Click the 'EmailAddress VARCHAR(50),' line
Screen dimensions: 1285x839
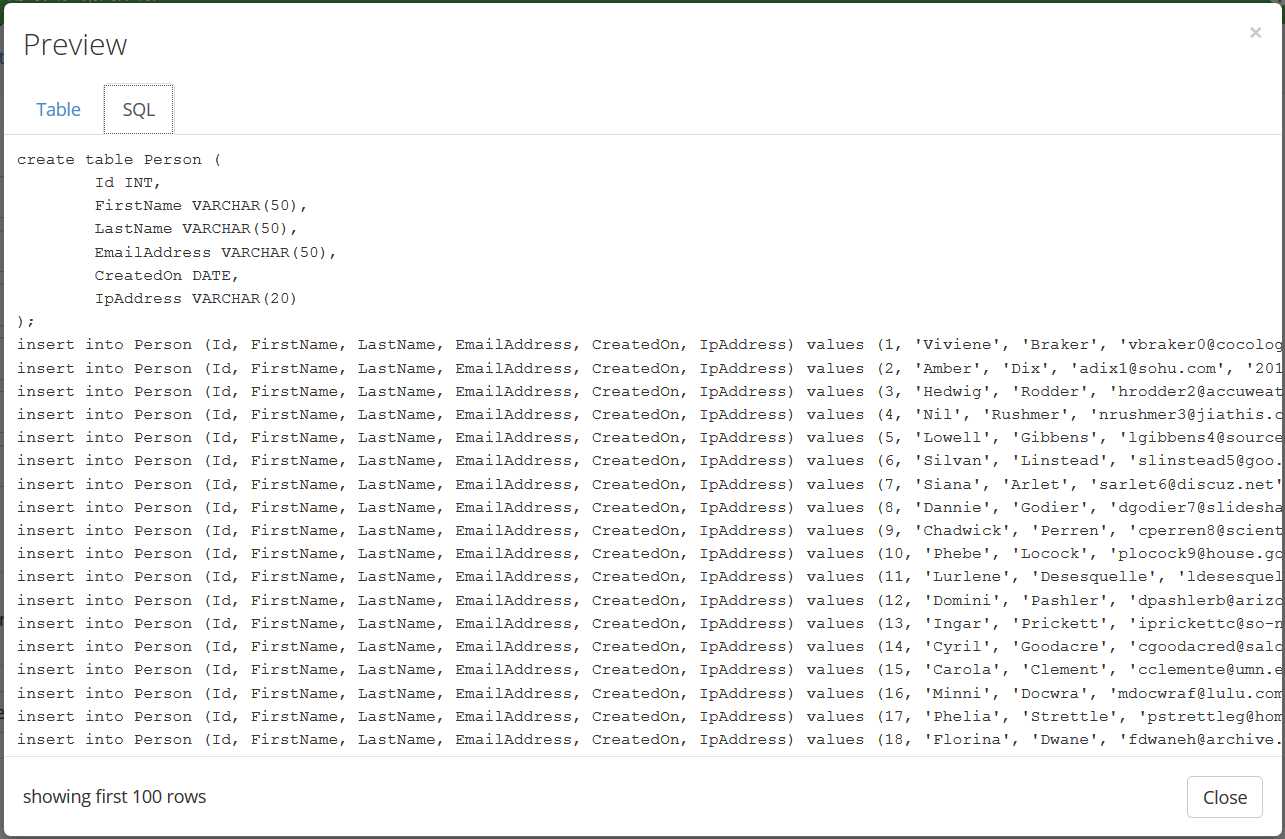pyautogui.click(x=216, y=253)
